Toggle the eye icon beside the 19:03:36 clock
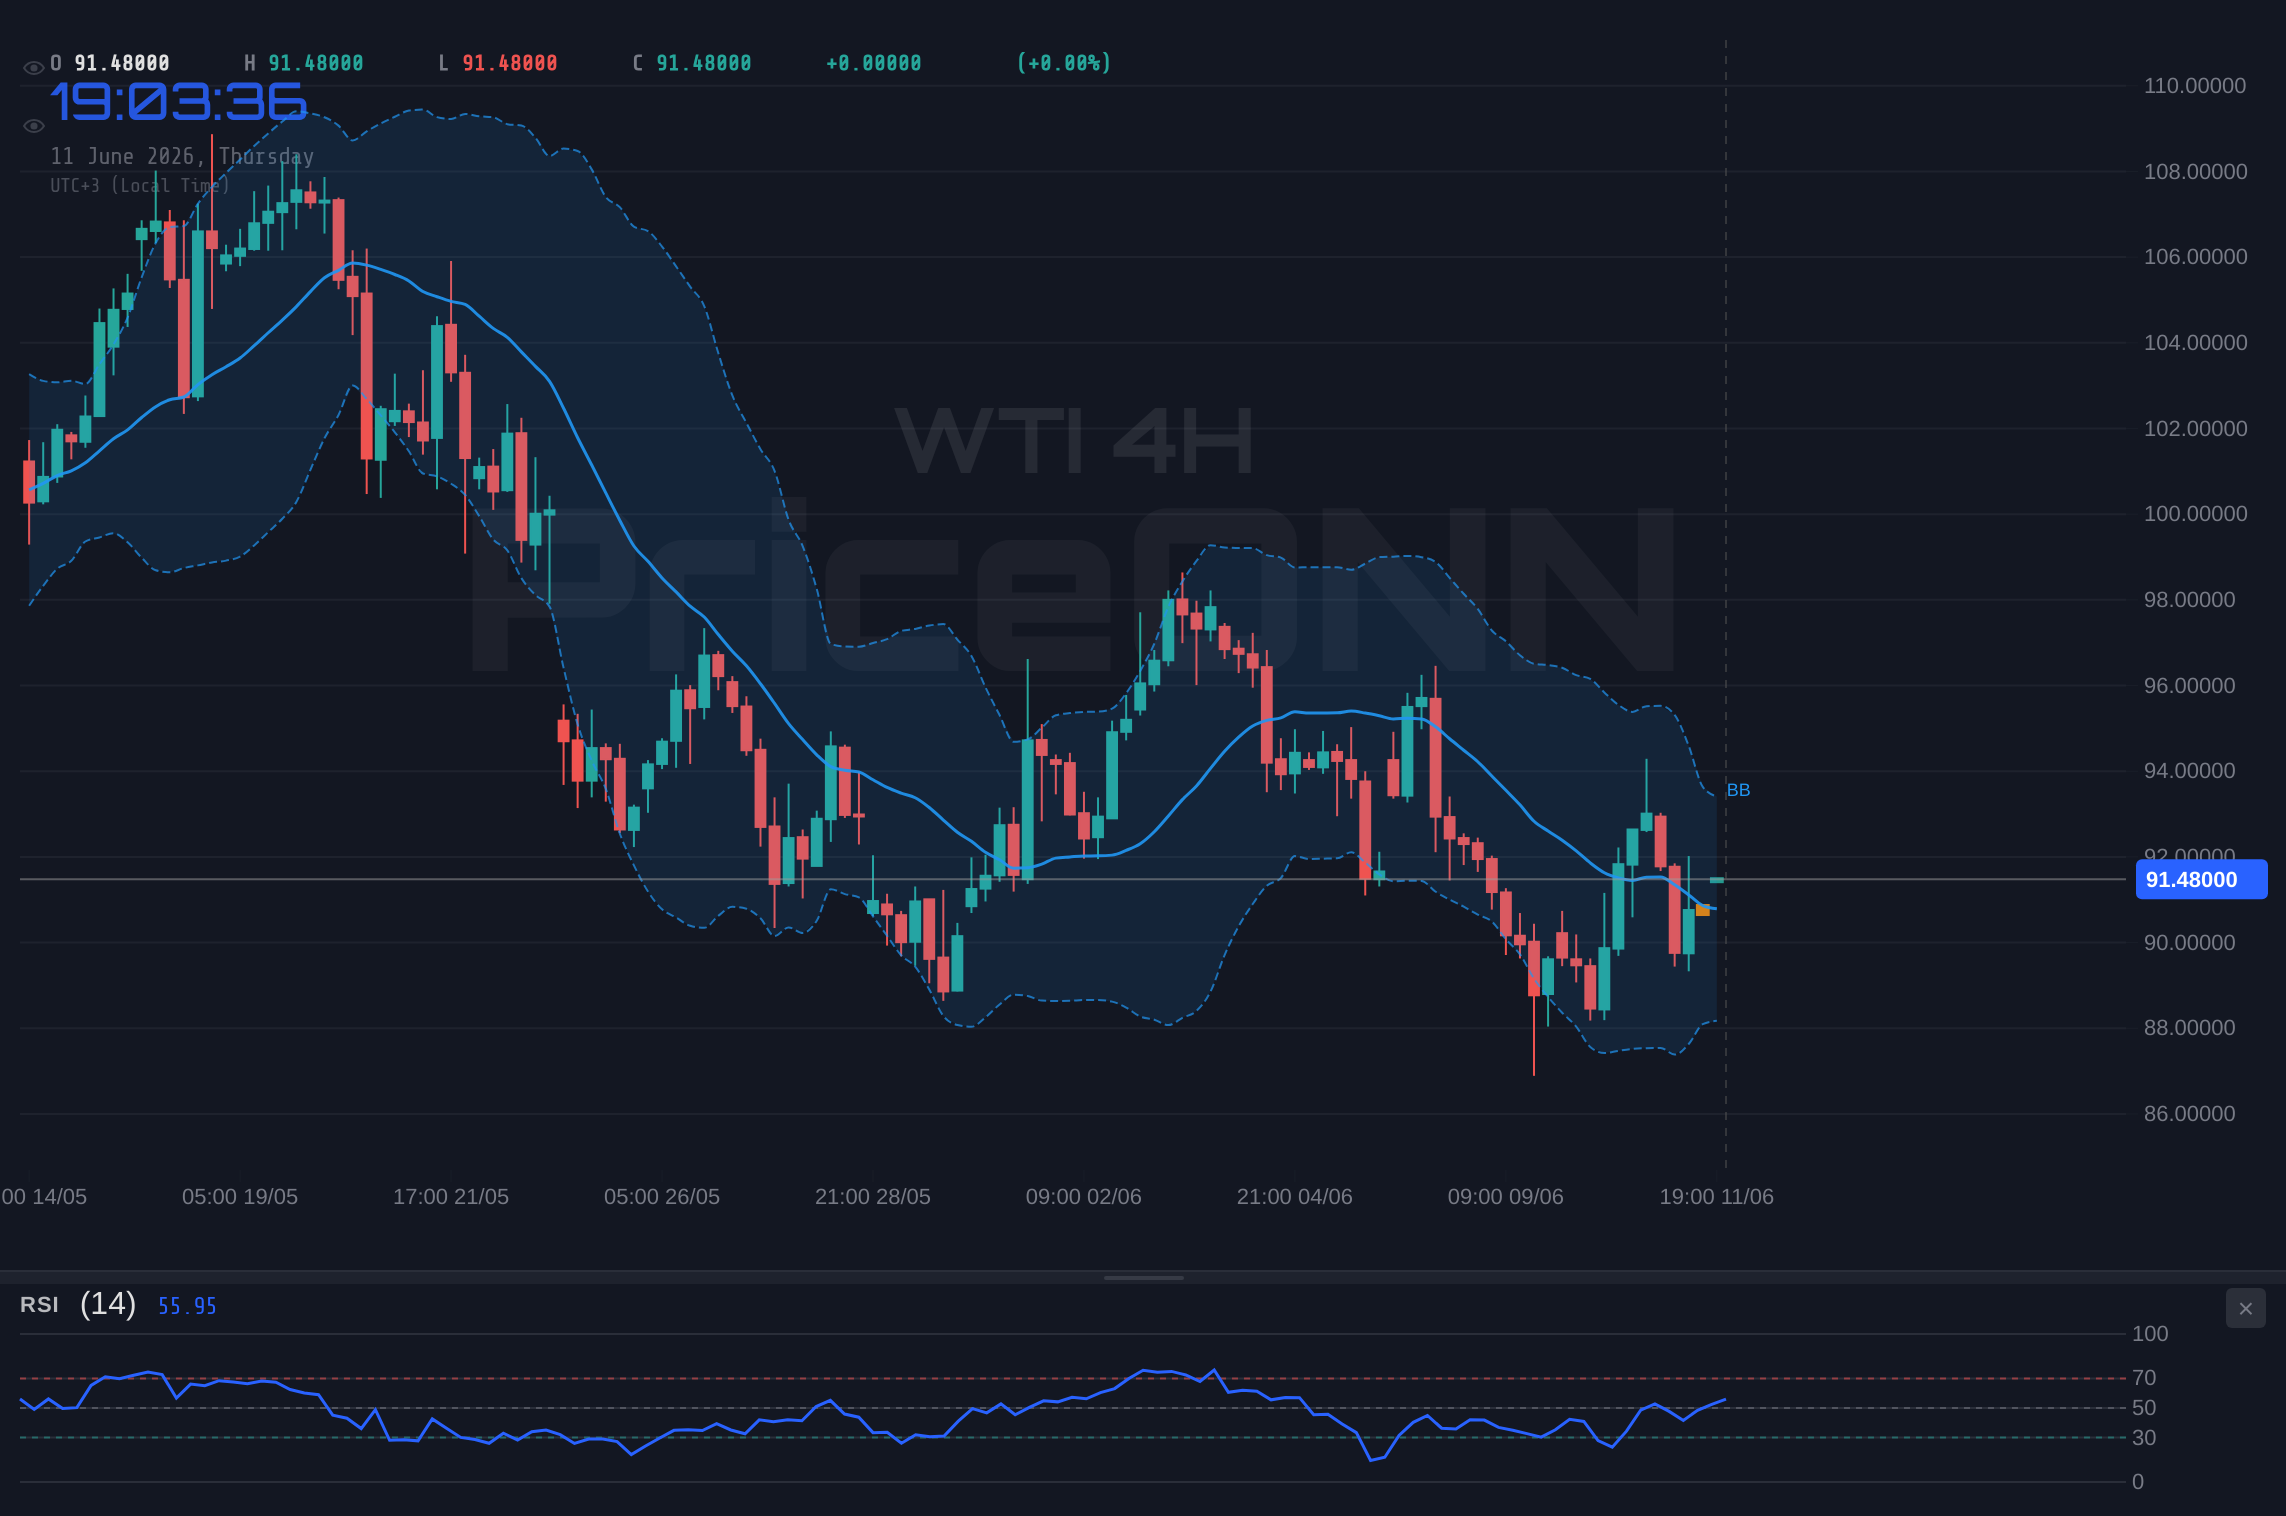 pyautogui.click(x=33, y=126)
